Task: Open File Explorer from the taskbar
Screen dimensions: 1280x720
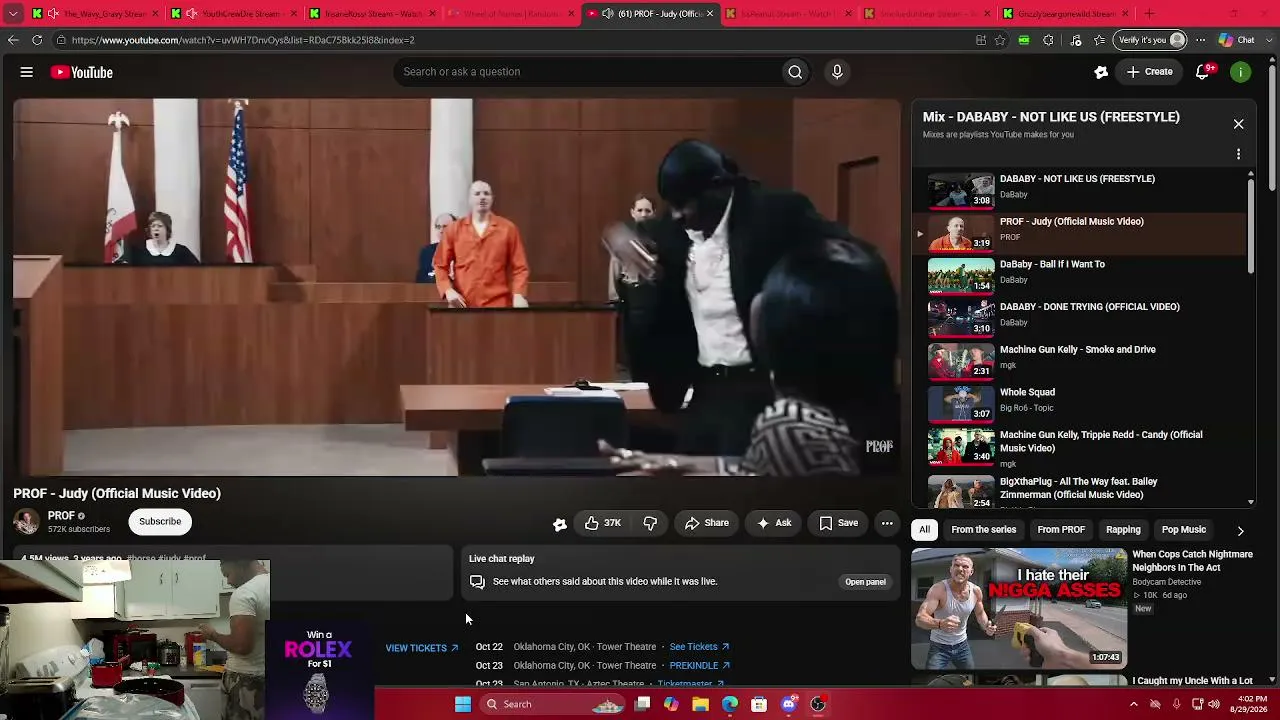Action: pyautogui.click(x=700, y=704)
